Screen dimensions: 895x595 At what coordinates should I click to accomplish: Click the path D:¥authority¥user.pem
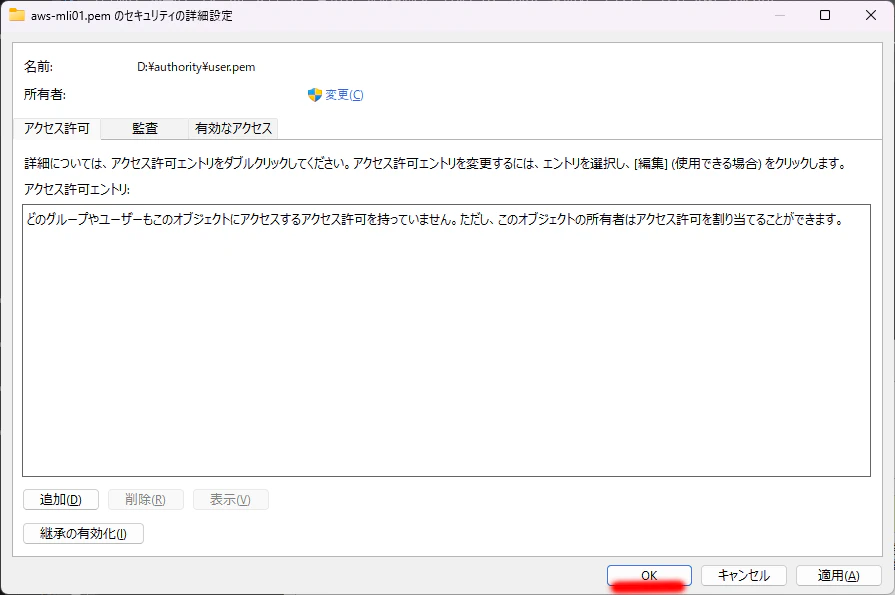[x=196, y=67]
